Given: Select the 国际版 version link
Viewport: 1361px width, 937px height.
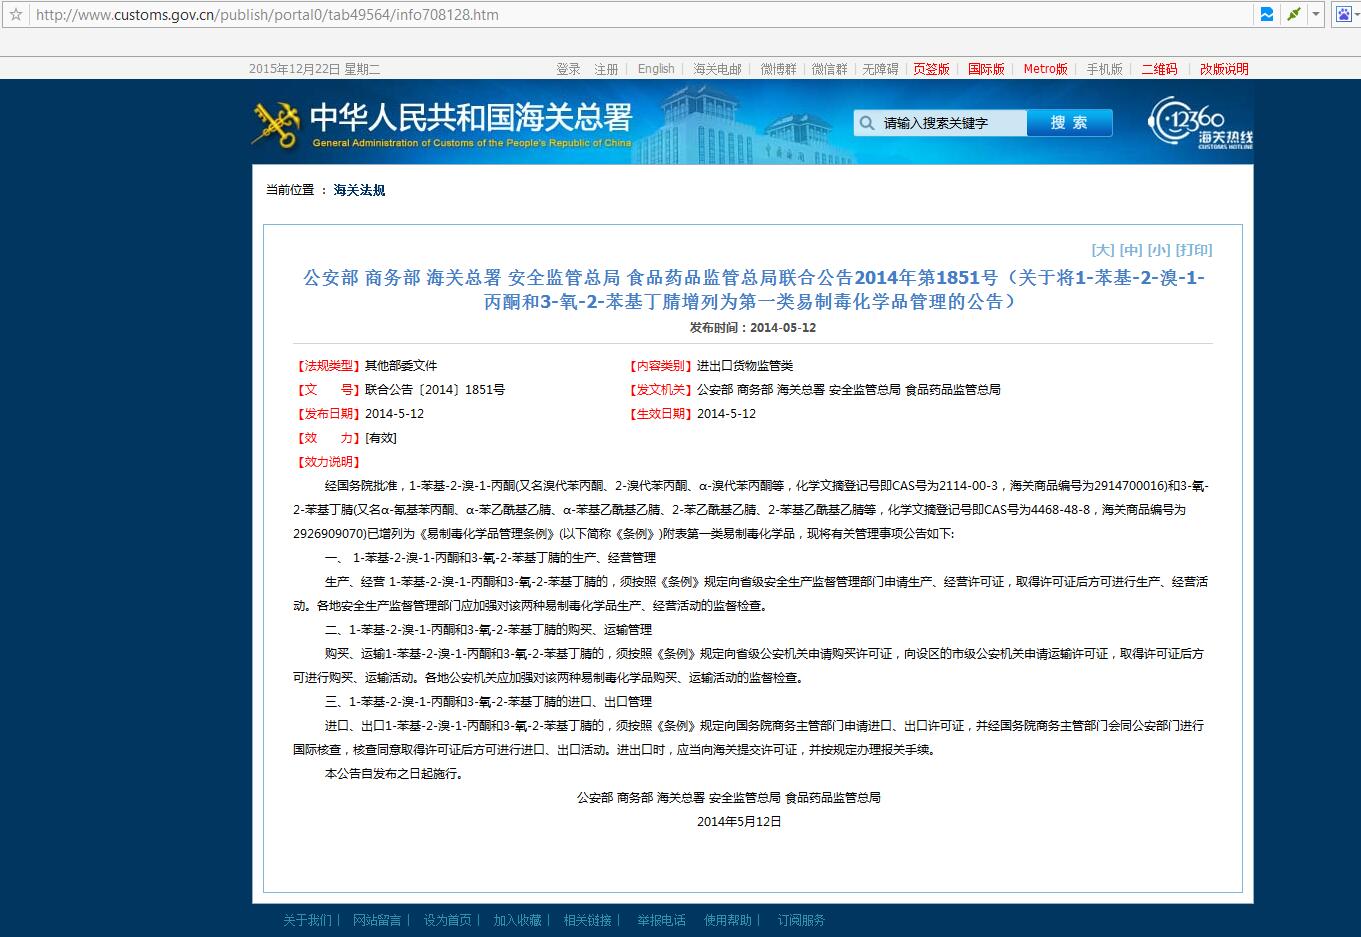Looking at the screenshot, I should pyautogui.click(x=986, y=69).
